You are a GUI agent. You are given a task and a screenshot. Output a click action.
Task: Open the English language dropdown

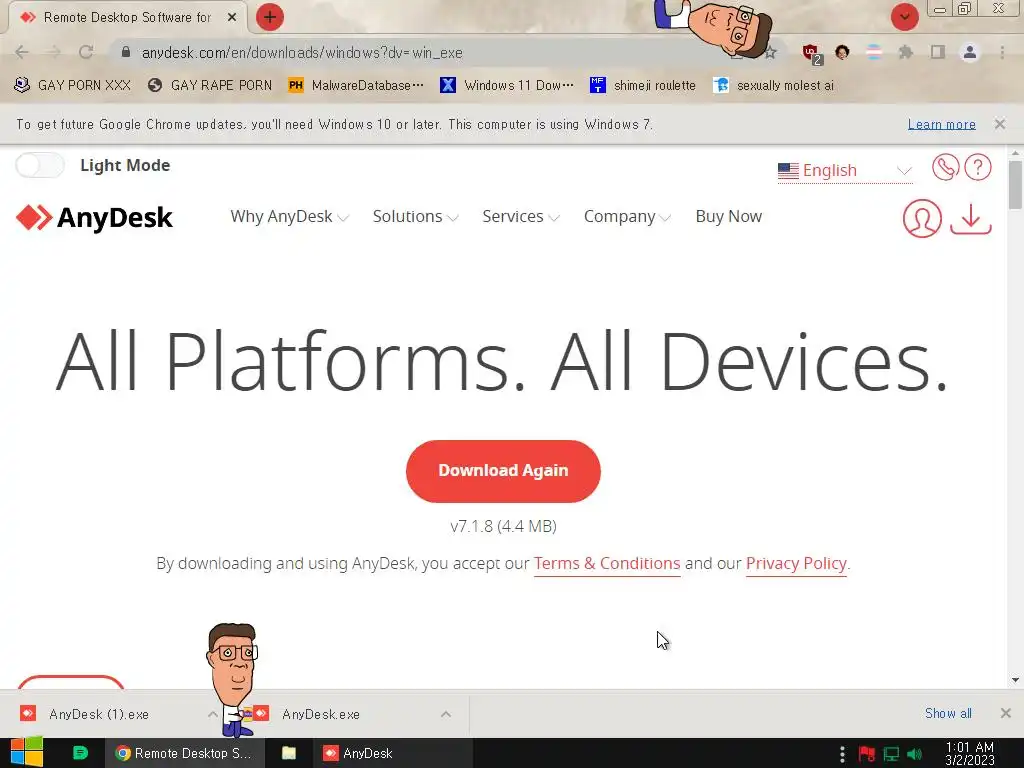point(845,170)
